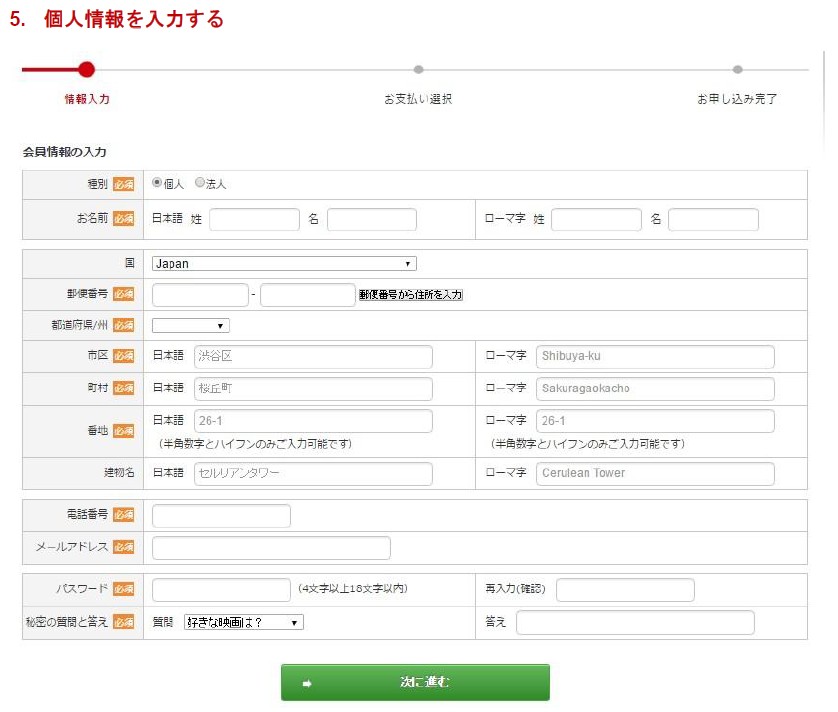Click the 建物名 Japanese field セルリアンタワー
The width and height of the screenshot is (838, 712).
click(313, 474)
